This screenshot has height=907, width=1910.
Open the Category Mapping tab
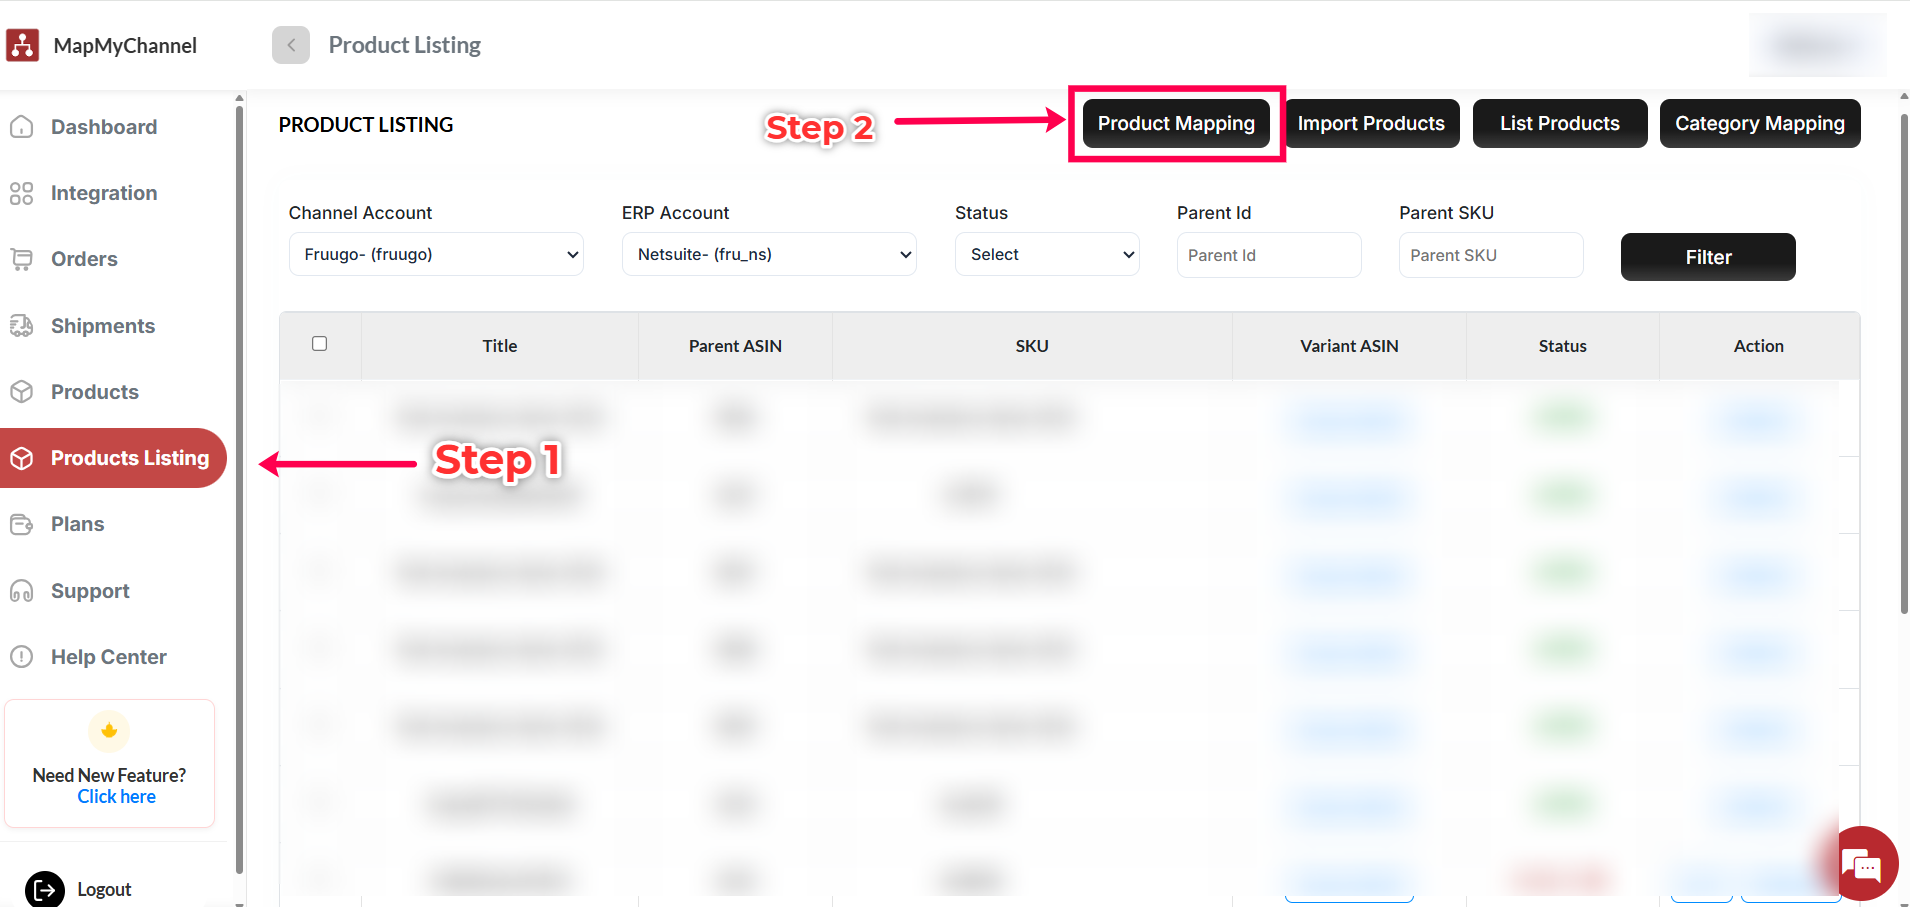[1758, 123]
